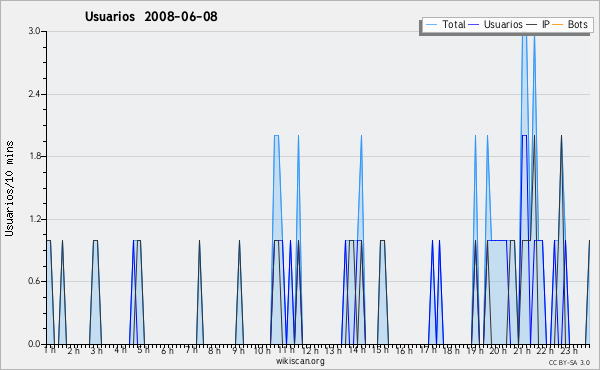
Task: Click the CC BY-SA 3.0 license text
Action: point(569,362)
